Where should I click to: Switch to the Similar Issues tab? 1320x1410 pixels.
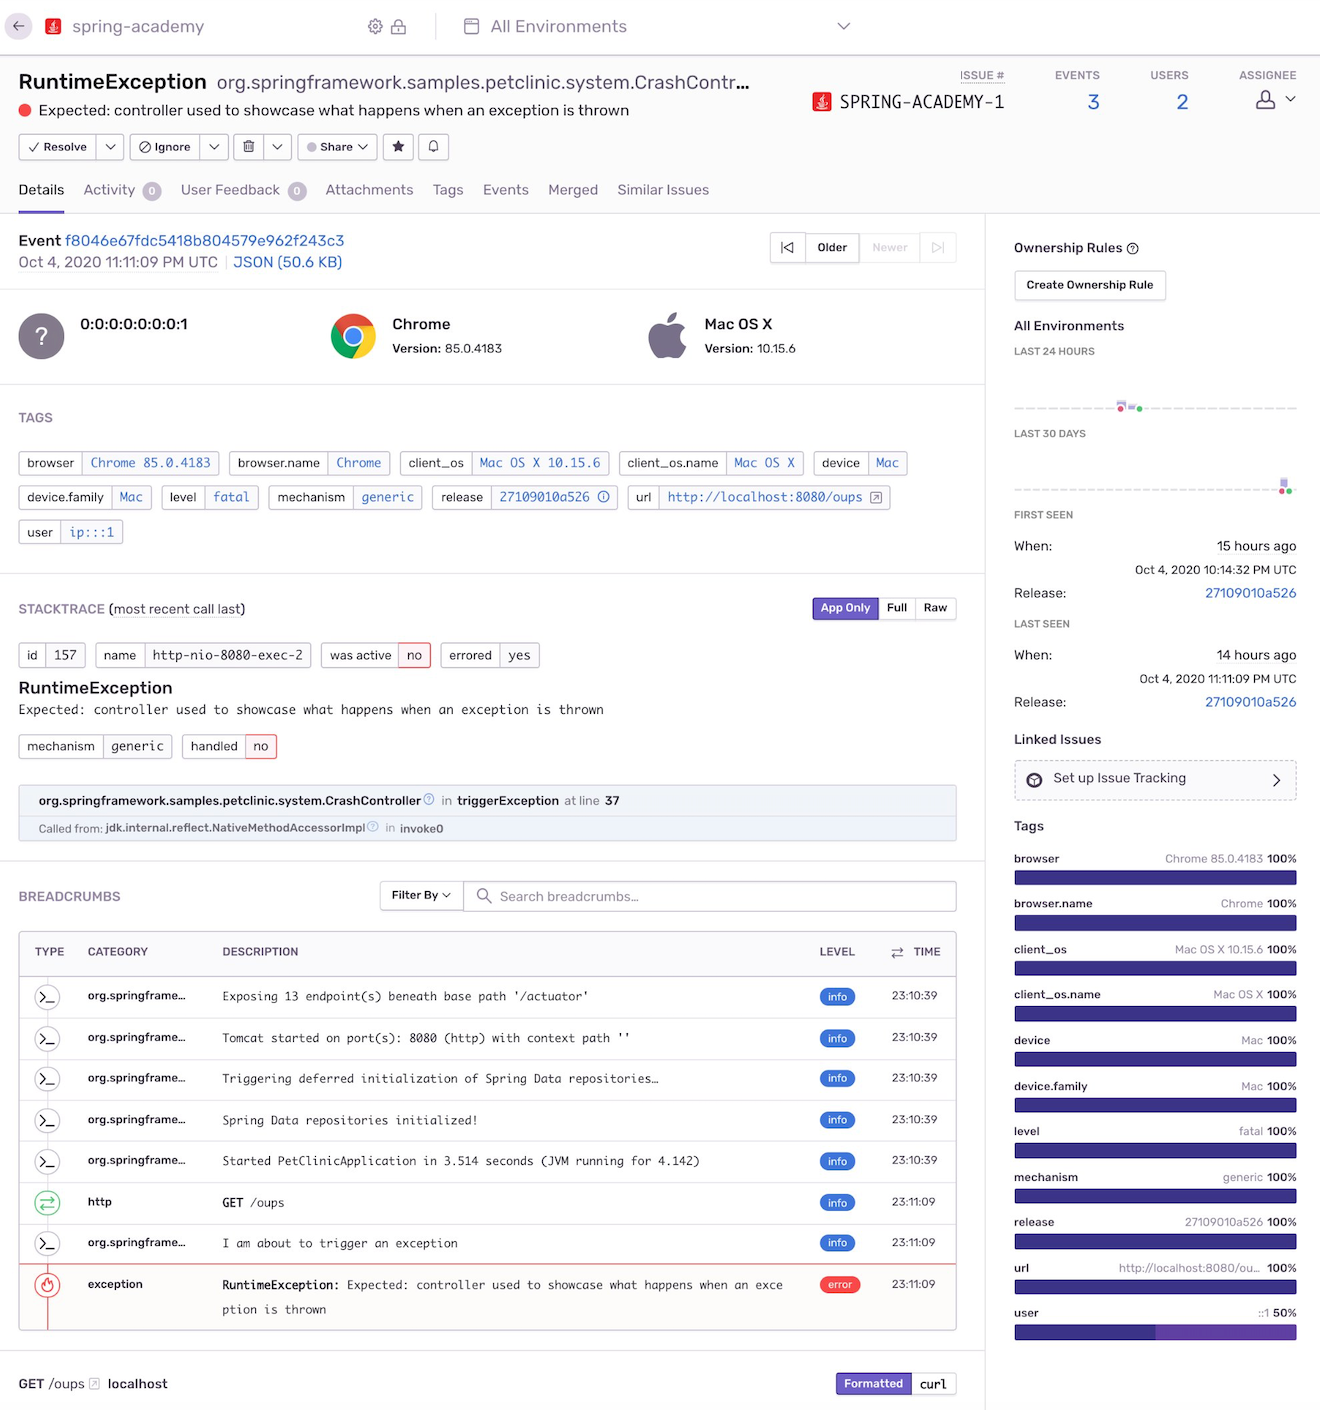(662, 190)
